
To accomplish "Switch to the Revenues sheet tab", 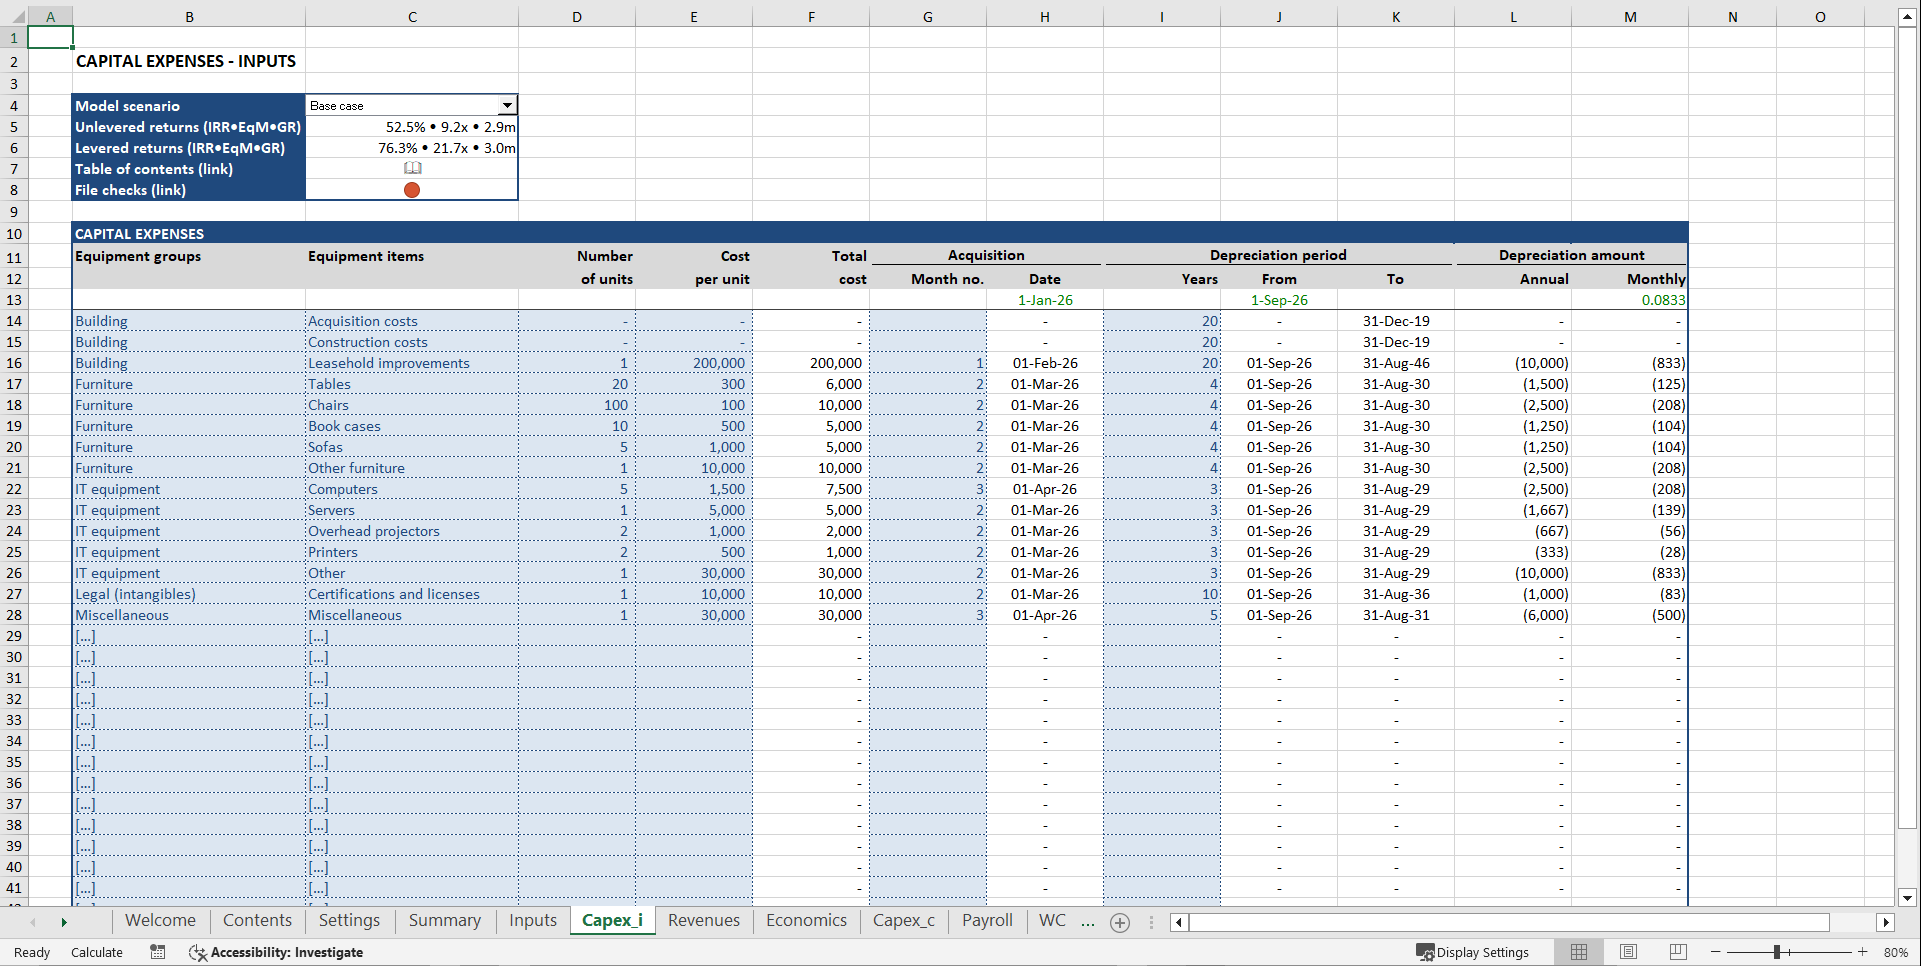I will coord(703,920).
